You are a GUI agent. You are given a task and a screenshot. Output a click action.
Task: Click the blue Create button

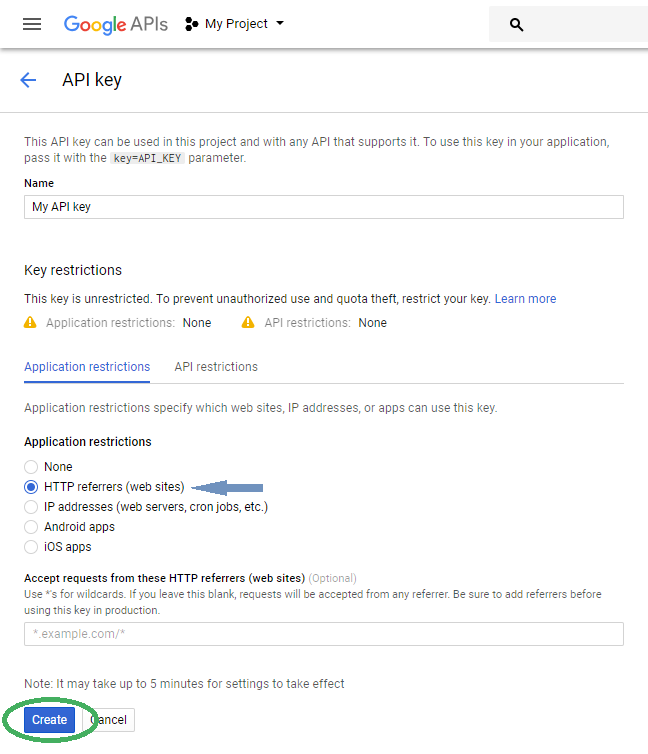point(50,720)
